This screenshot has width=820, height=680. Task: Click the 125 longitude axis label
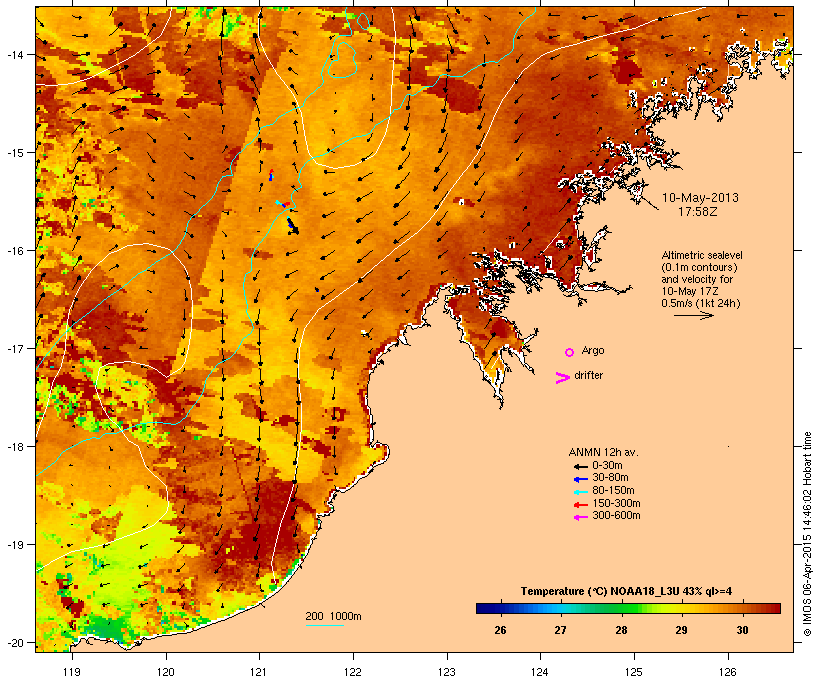[x=634, y=672]
